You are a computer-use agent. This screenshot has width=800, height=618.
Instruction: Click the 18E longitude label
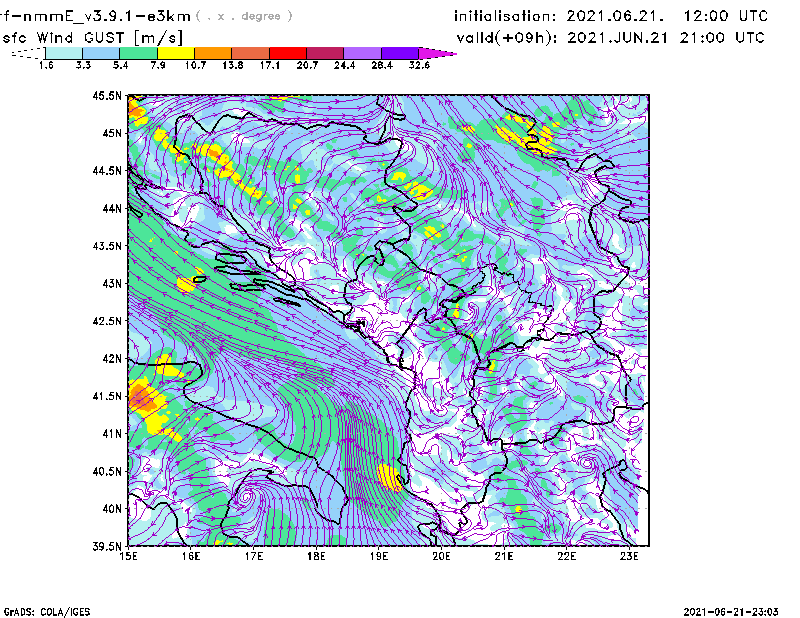(316, 556)
